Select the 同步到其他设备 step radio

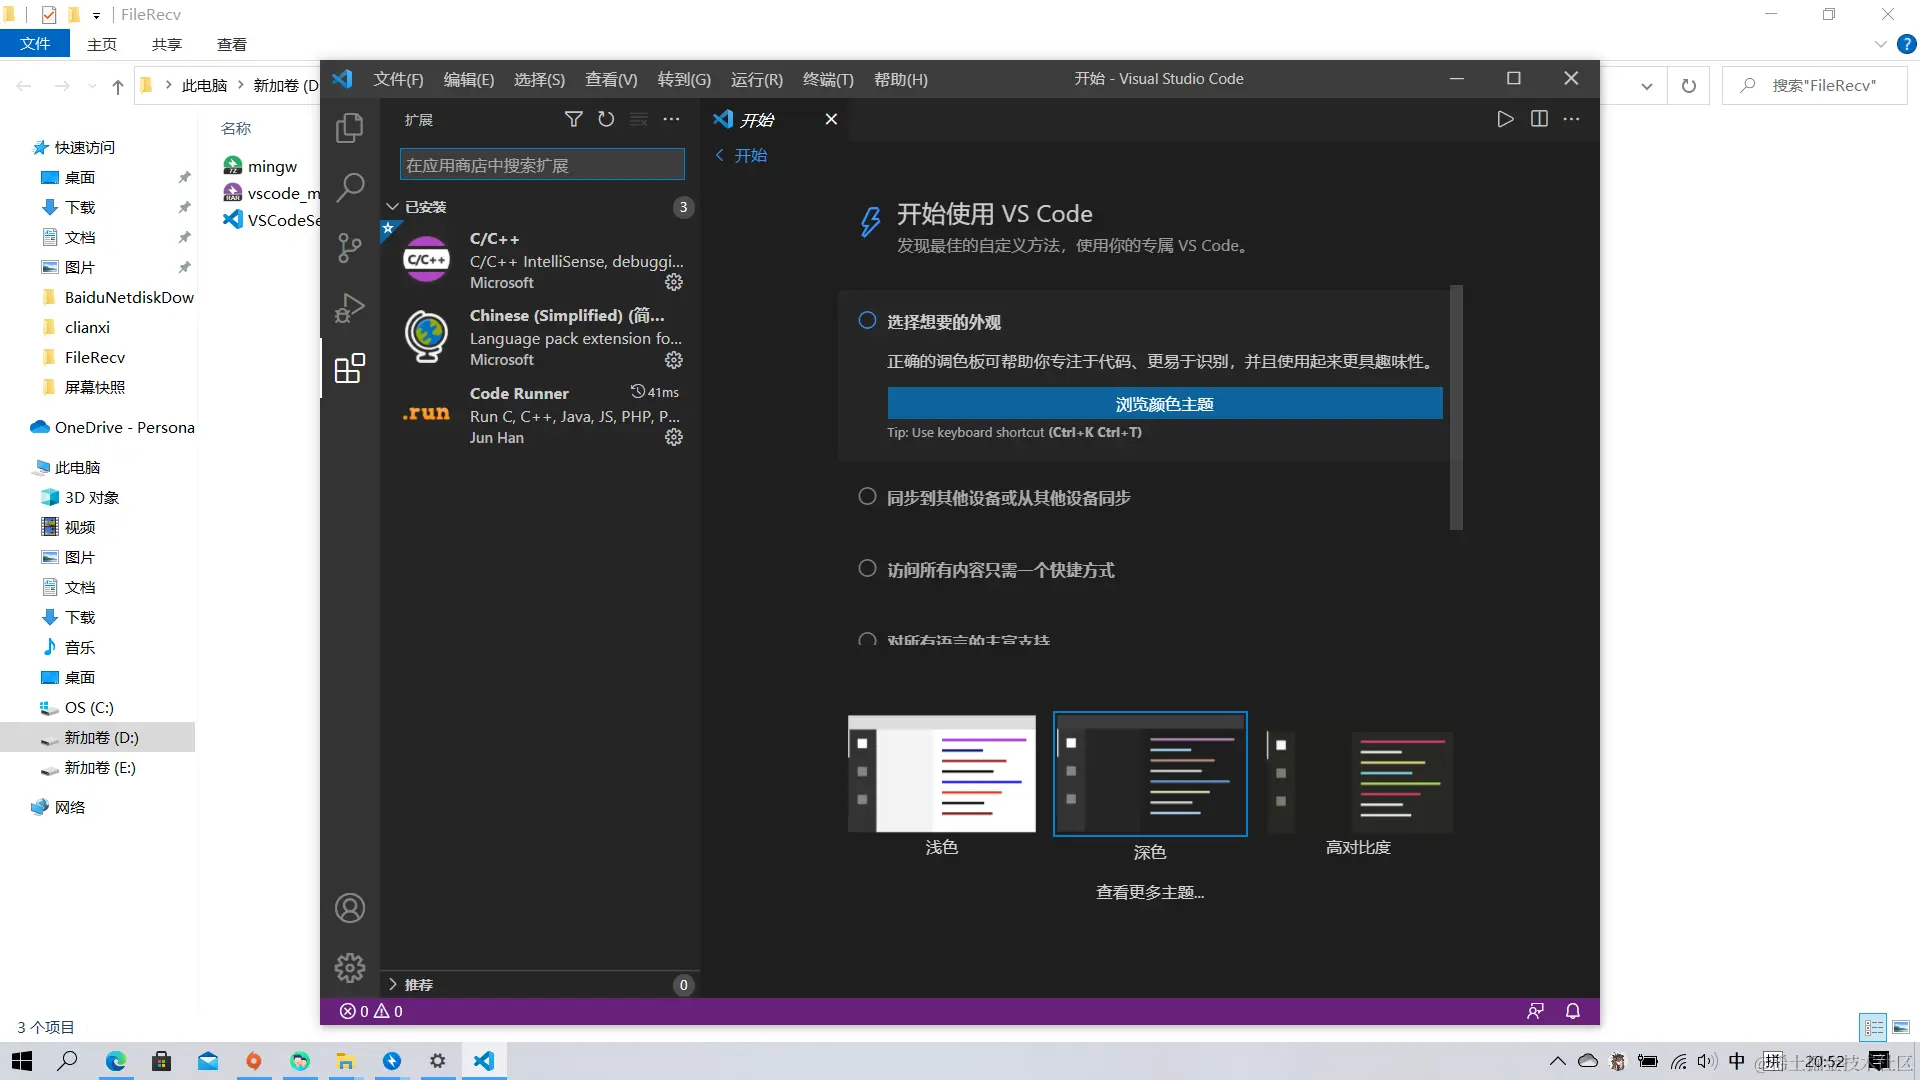pyautogui.click(x=867, y=497)
